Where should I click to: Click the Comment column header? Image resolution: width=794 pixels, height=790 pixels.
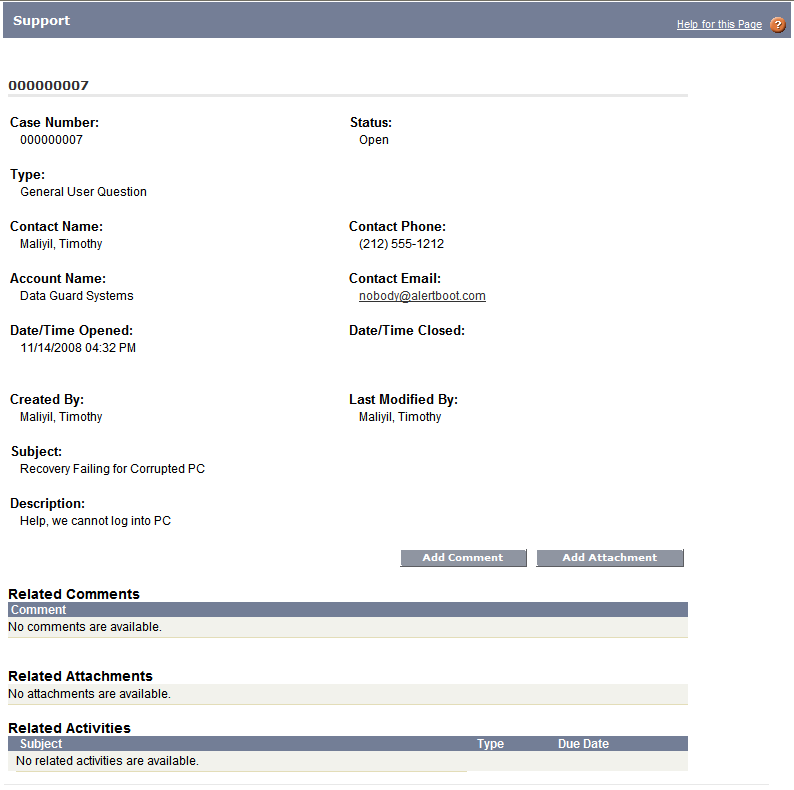(39, 610)
